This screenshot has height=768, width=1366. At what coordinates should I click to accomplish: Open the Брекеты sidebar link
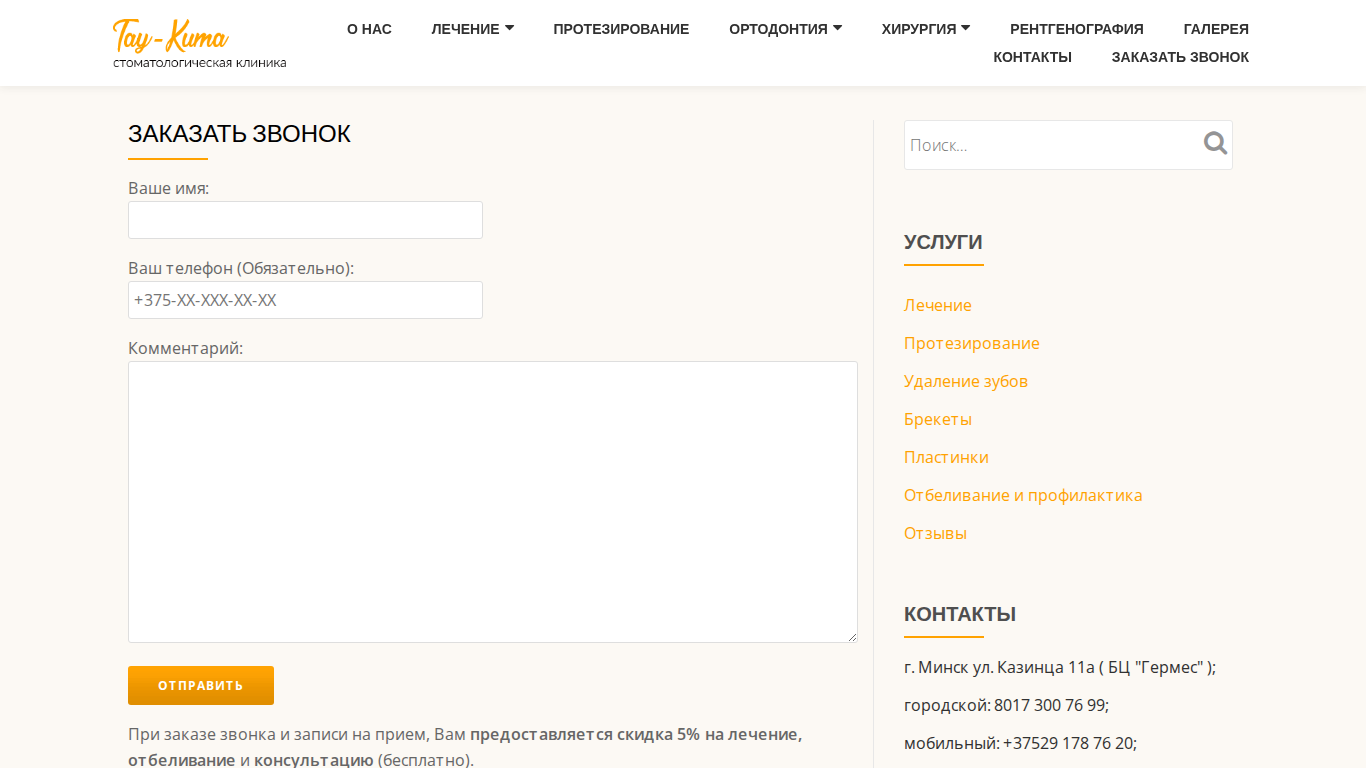(938, 419)
